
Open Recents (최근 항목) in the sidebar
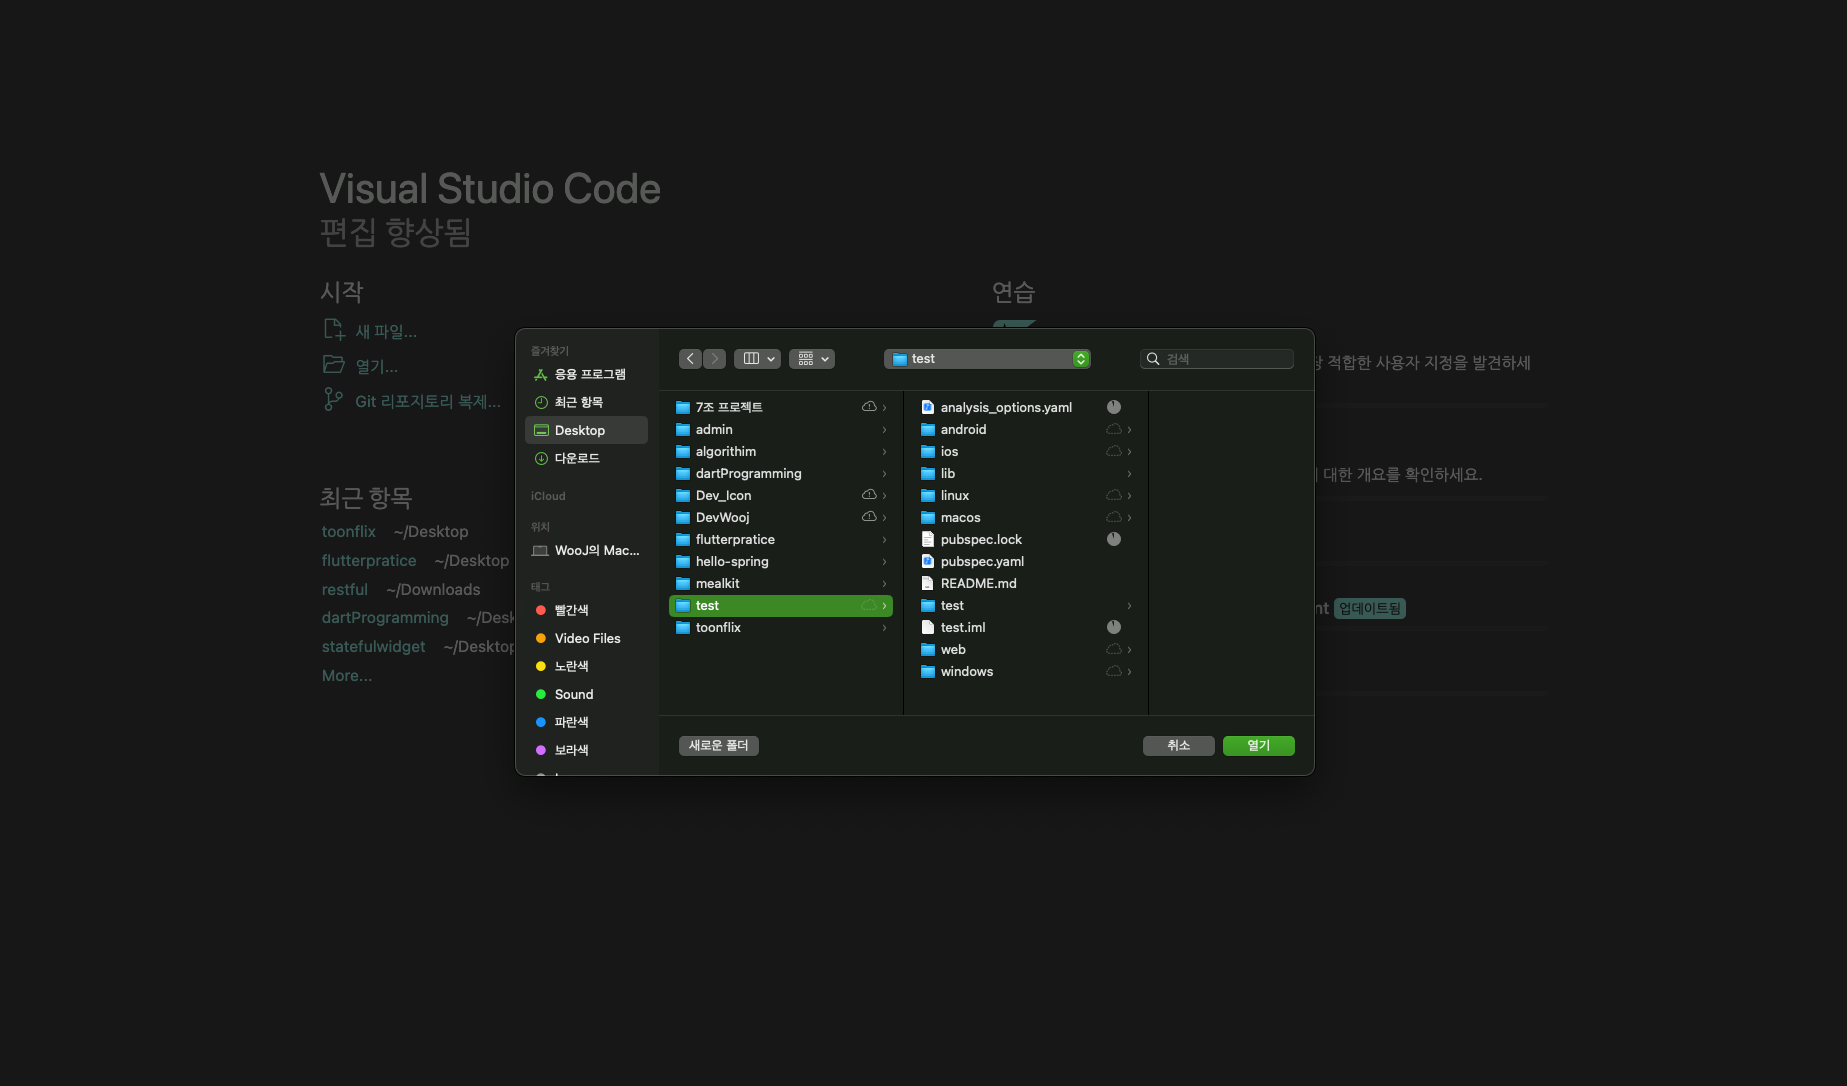pyautogui.click(x=586, y=402)
